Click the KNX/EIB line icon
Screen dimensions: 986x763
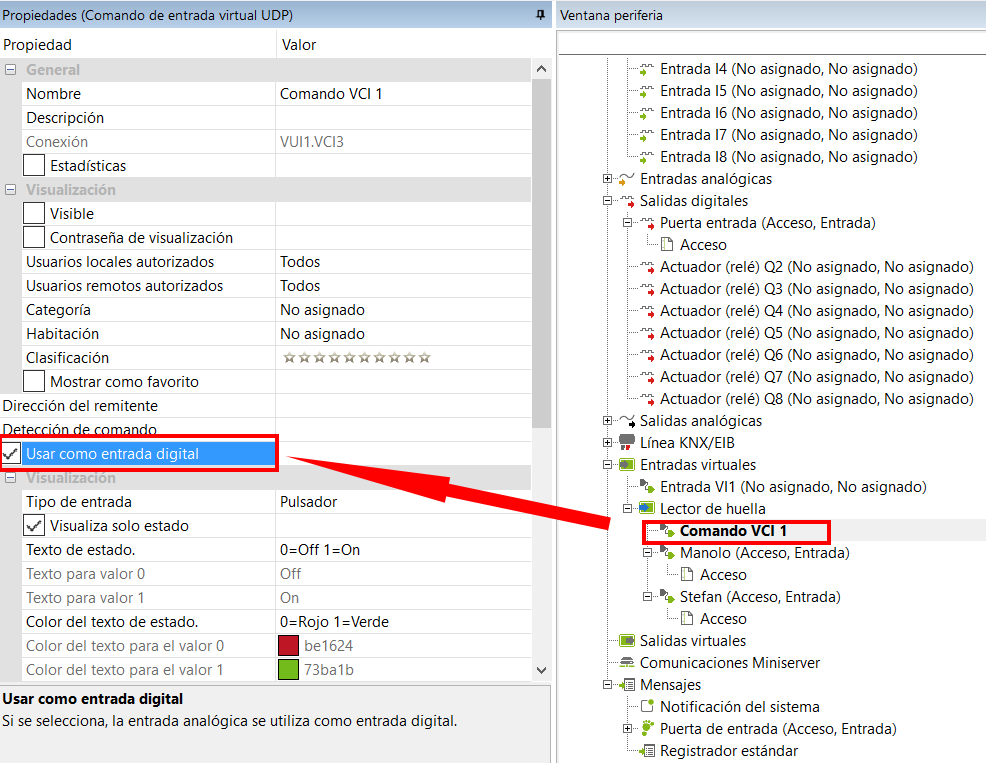tap(627, 442)
